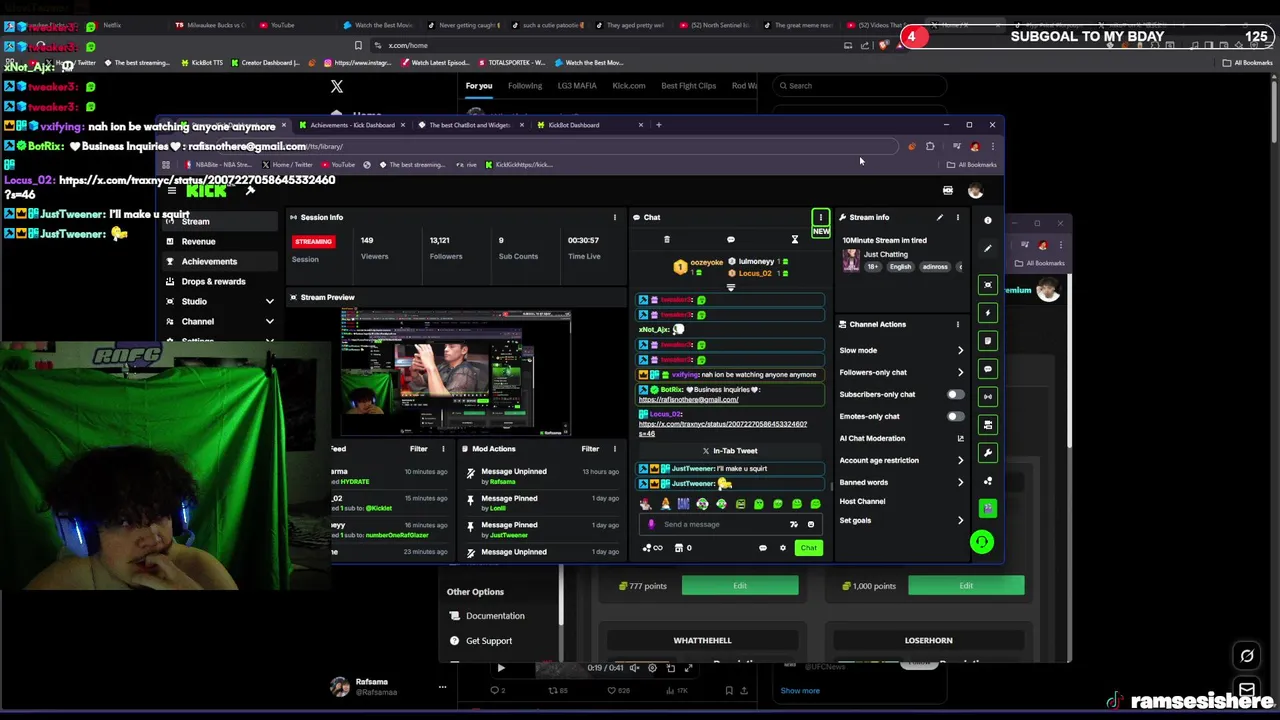Screen dimensions: 1280x720
Task: Open the Chat panel three-dot menu
Action: [821, 217]
